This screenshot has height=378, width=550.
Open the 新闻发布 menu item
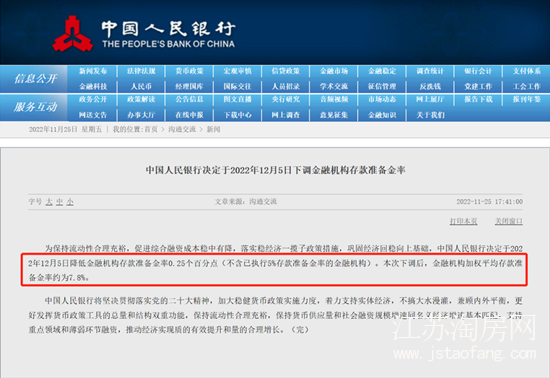click(93, 71)
